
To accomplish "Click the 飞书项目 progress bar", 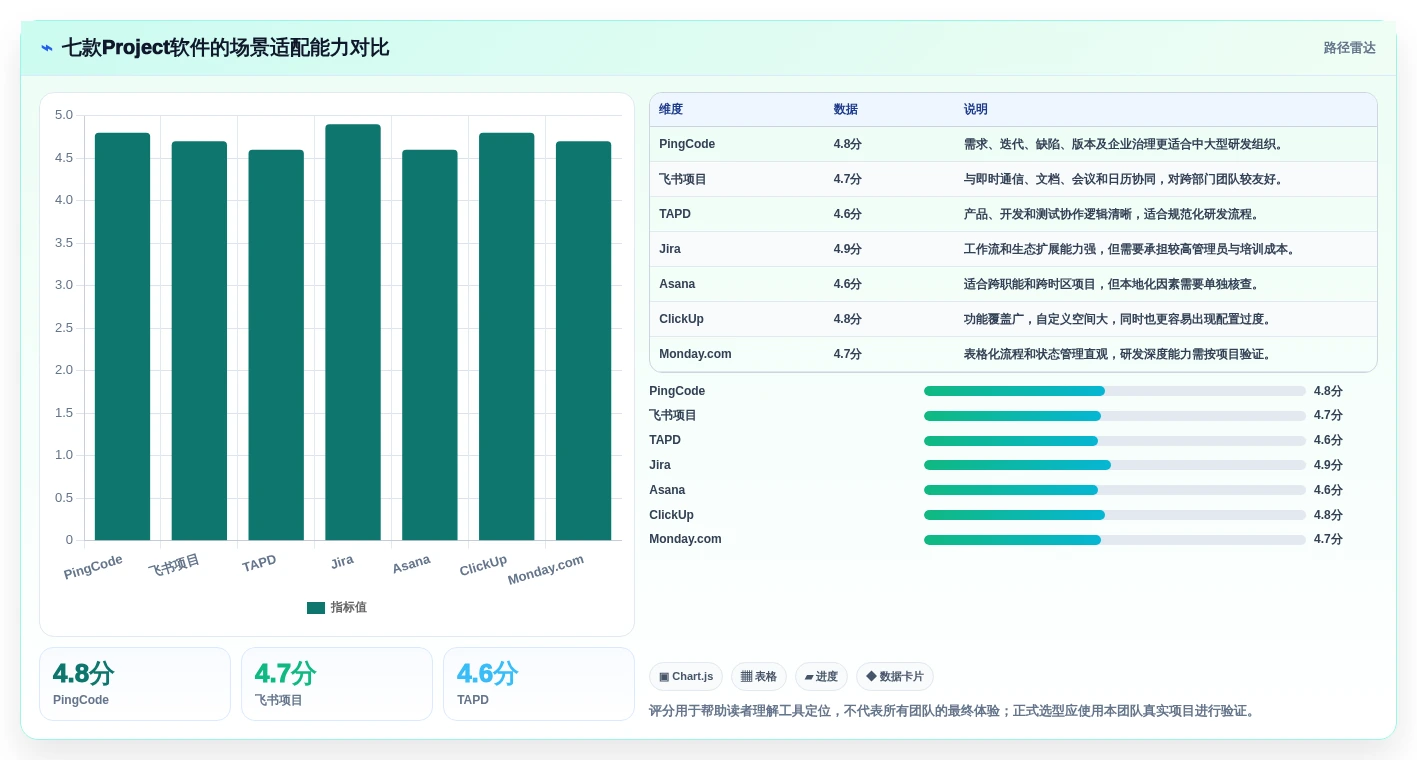I will (x=1115, y=416).
